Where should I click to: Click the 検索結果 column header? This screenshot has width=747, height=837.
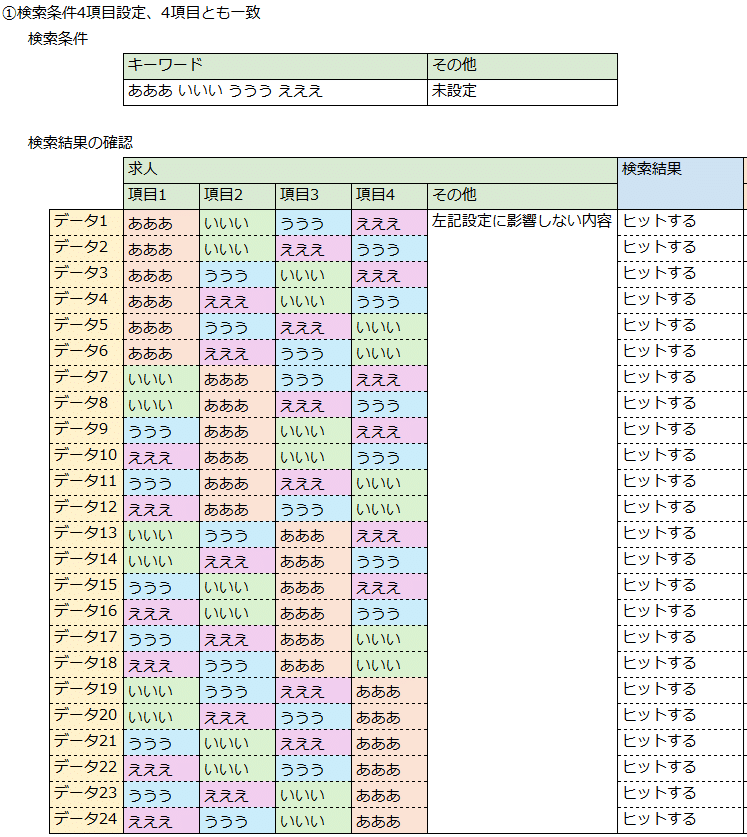(x=680, y=182)
